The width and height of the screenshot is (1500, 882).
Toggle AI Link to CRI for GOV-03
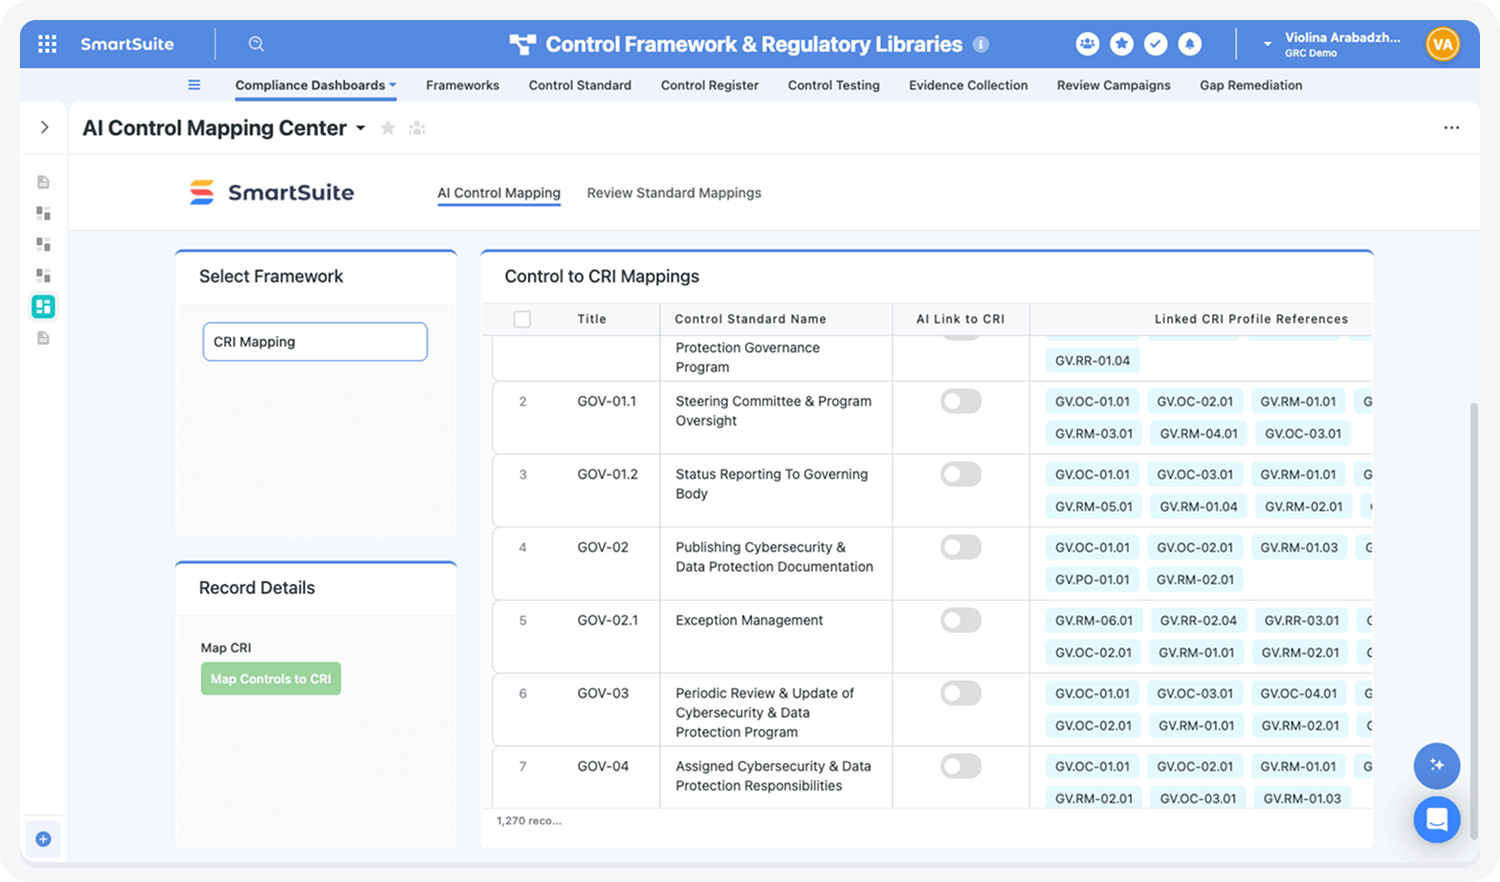[x=961, y=693]
